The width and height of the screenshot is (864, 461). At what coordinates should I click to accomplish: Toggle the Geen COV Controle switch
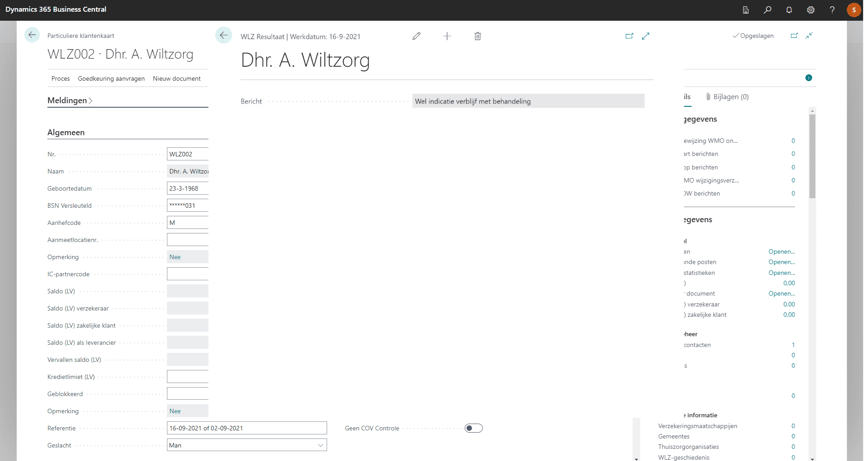point(473,428)
